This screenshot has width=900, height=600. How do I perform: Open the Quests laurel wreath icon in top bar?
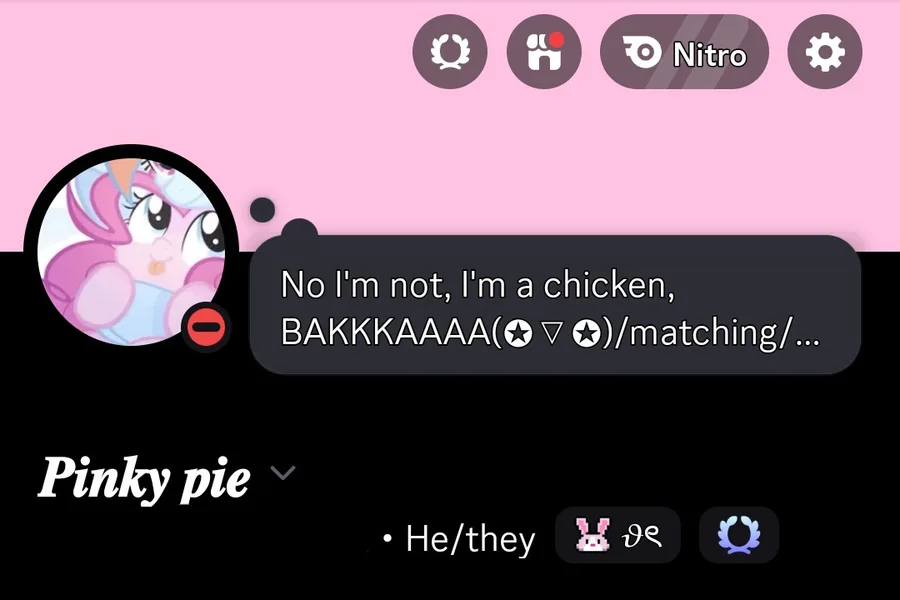(x=450, y=52)
